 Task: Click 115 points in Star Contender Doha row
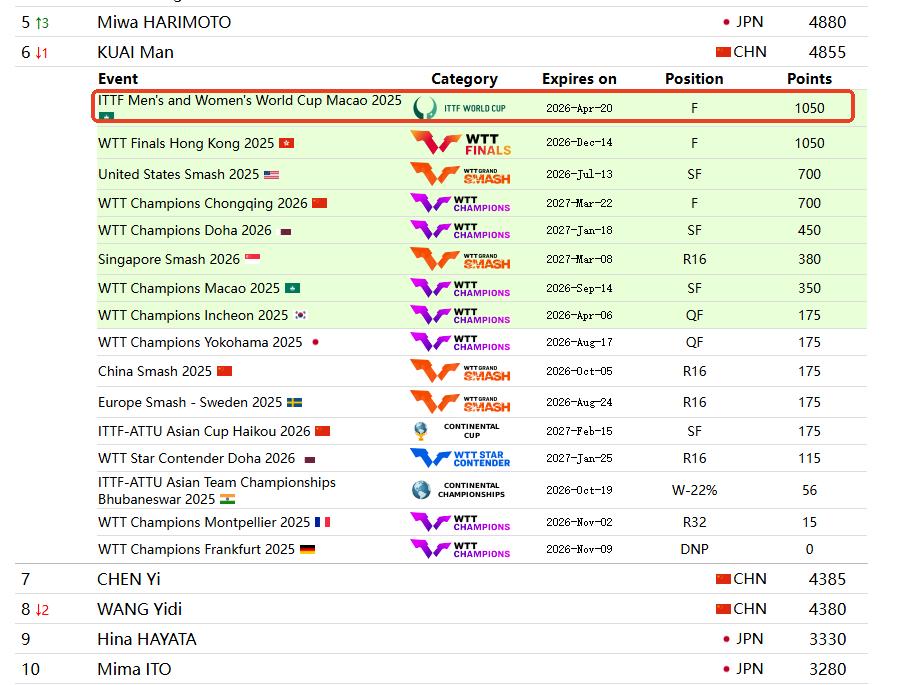coord(809,458)
